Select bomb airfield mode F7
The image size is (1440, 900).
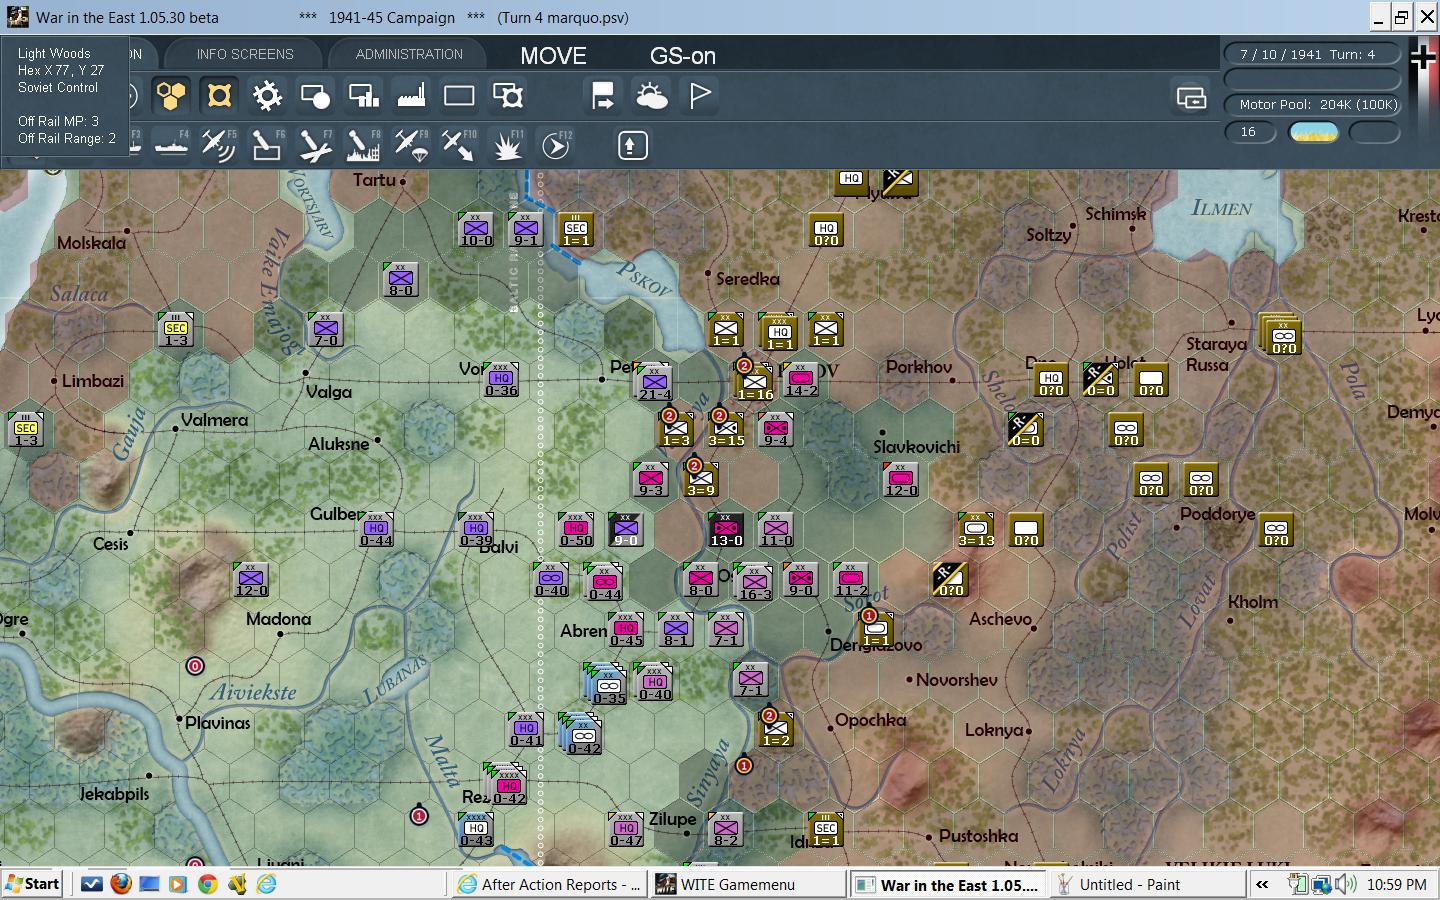tap(315, 146)
